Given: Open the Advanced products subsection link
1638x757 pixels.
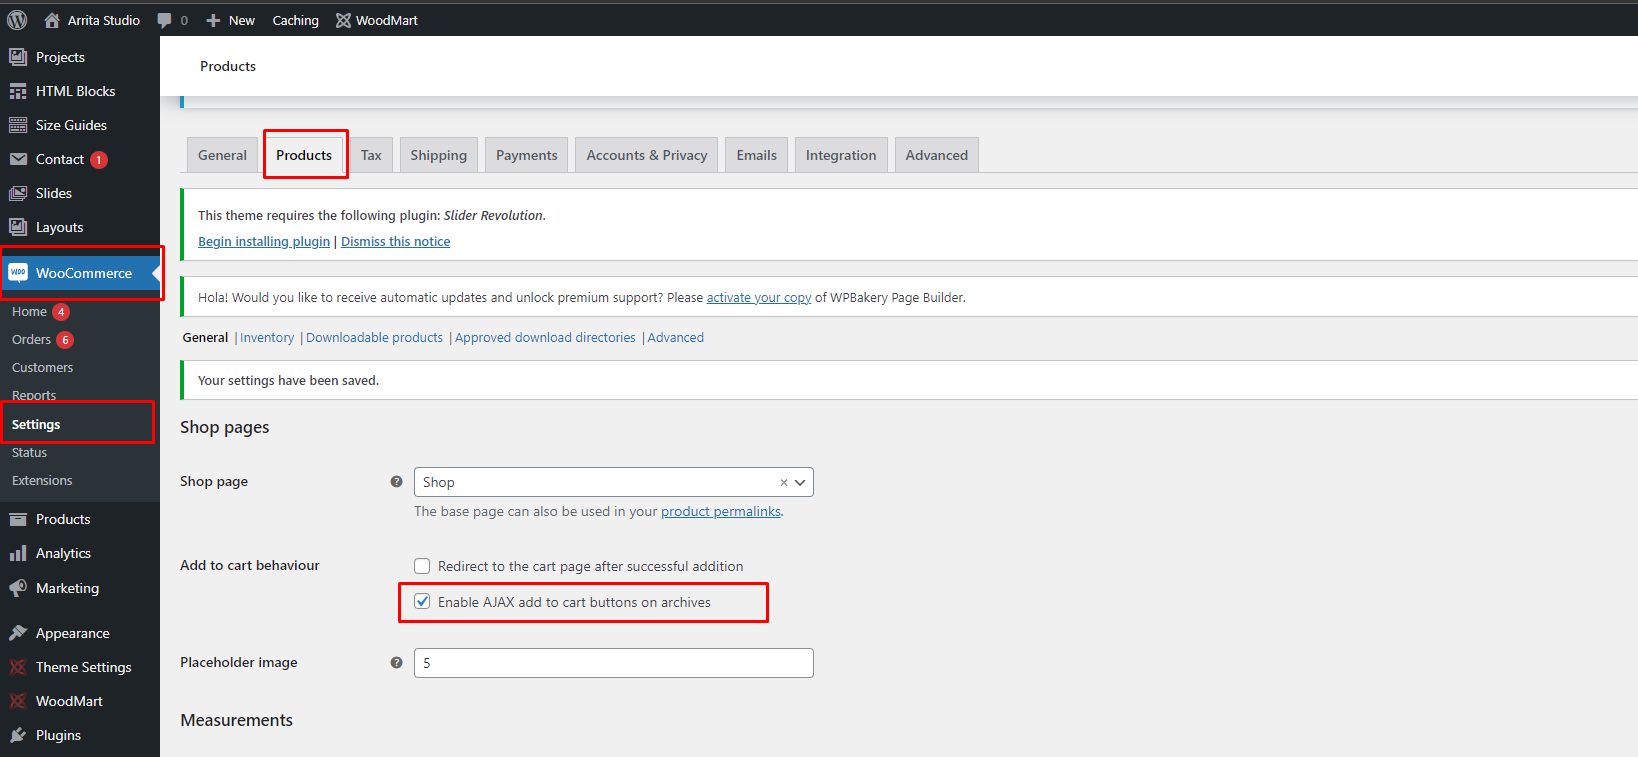Looking at the screenshot, I should point(676,338).
